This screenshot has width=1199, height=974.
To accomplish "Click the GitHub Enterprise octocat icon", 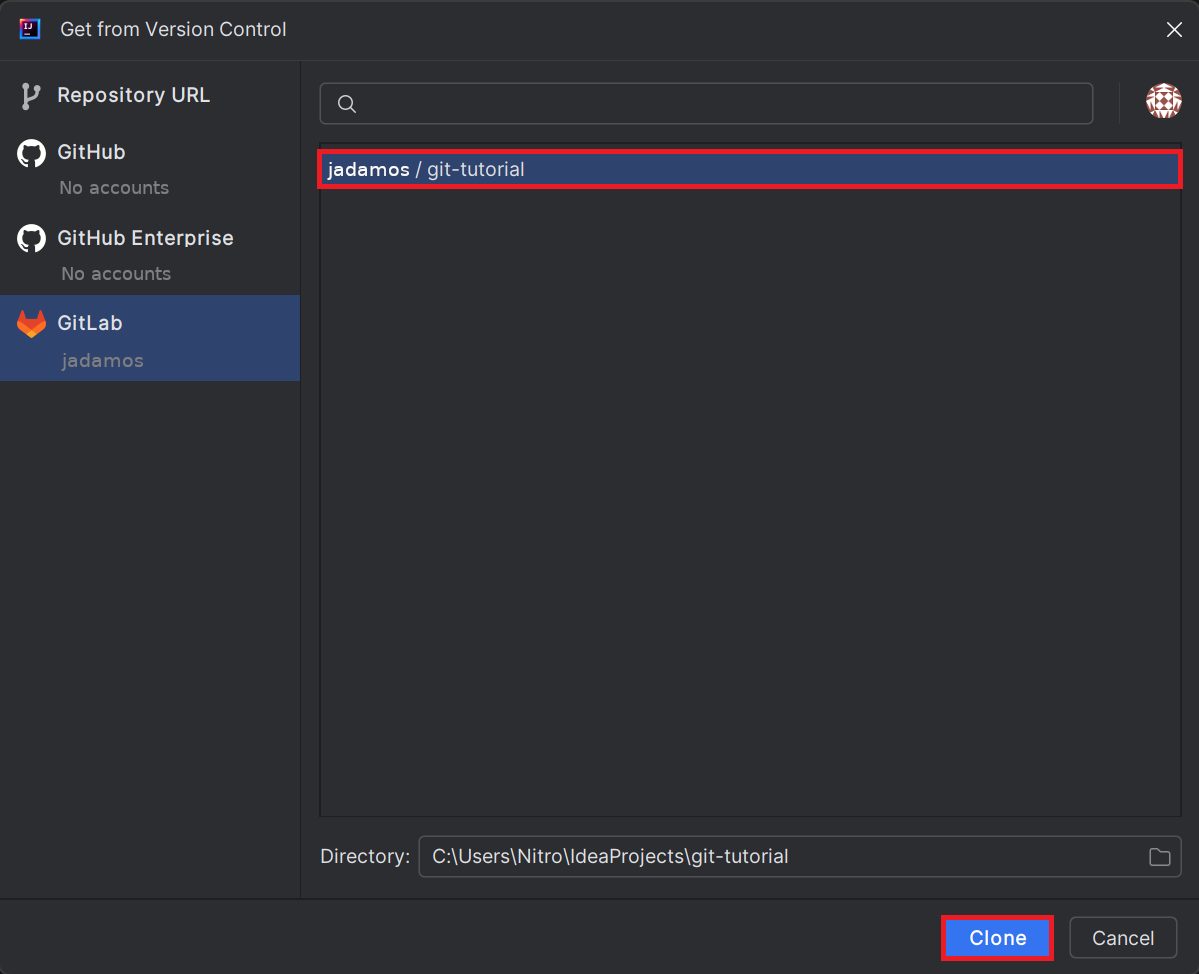I will click(31, 239).
